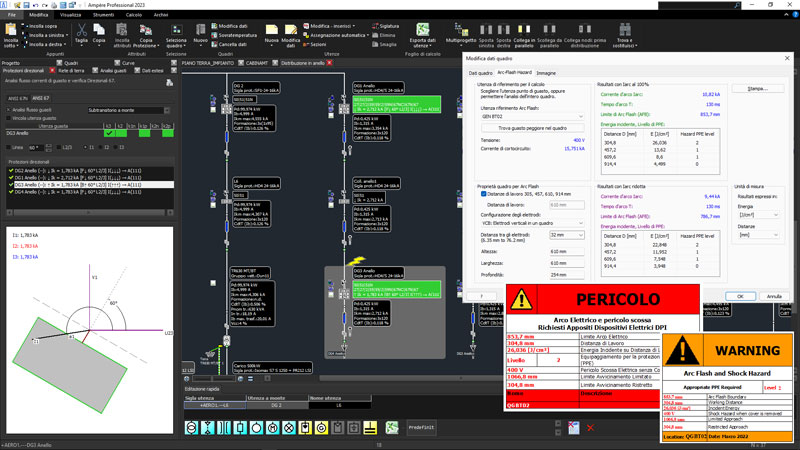The width and height of the screenshot is (800, 450).
Task: Click the Taglia scissors icon
Action: coord(82,31)
